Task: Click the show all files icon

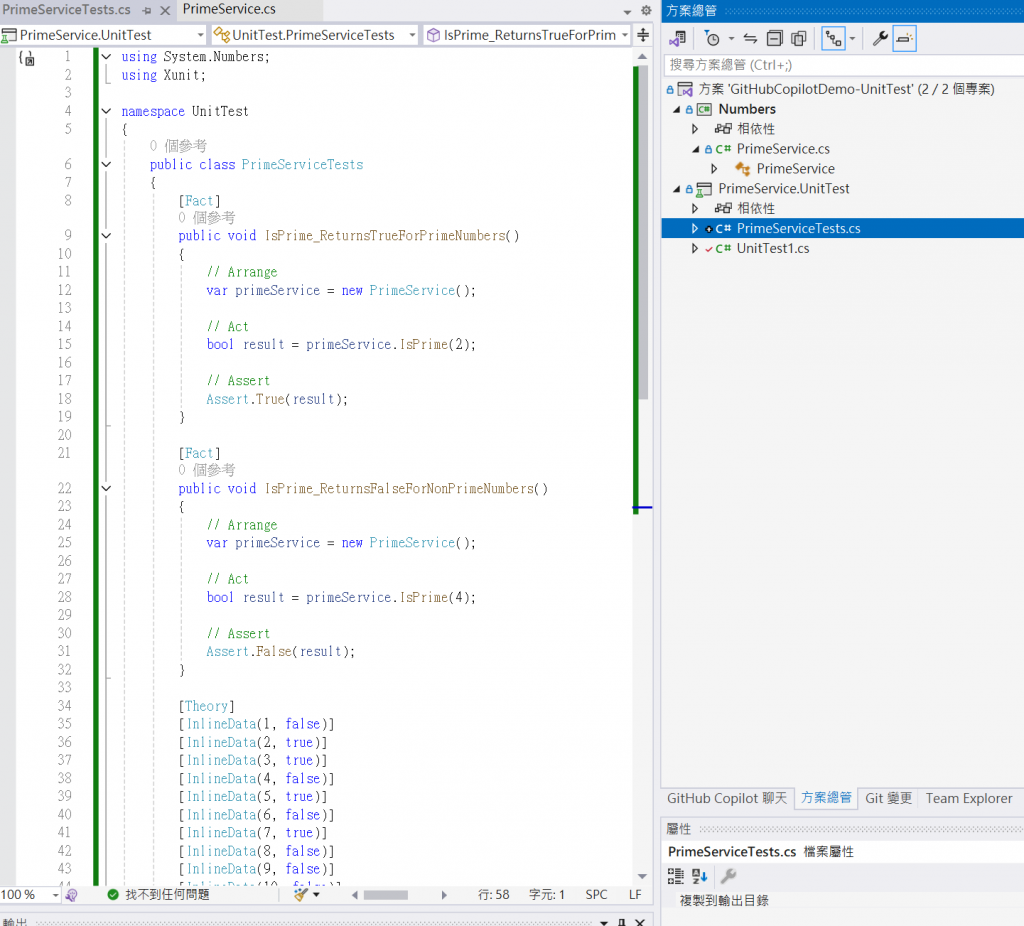Action: point(799,39)
